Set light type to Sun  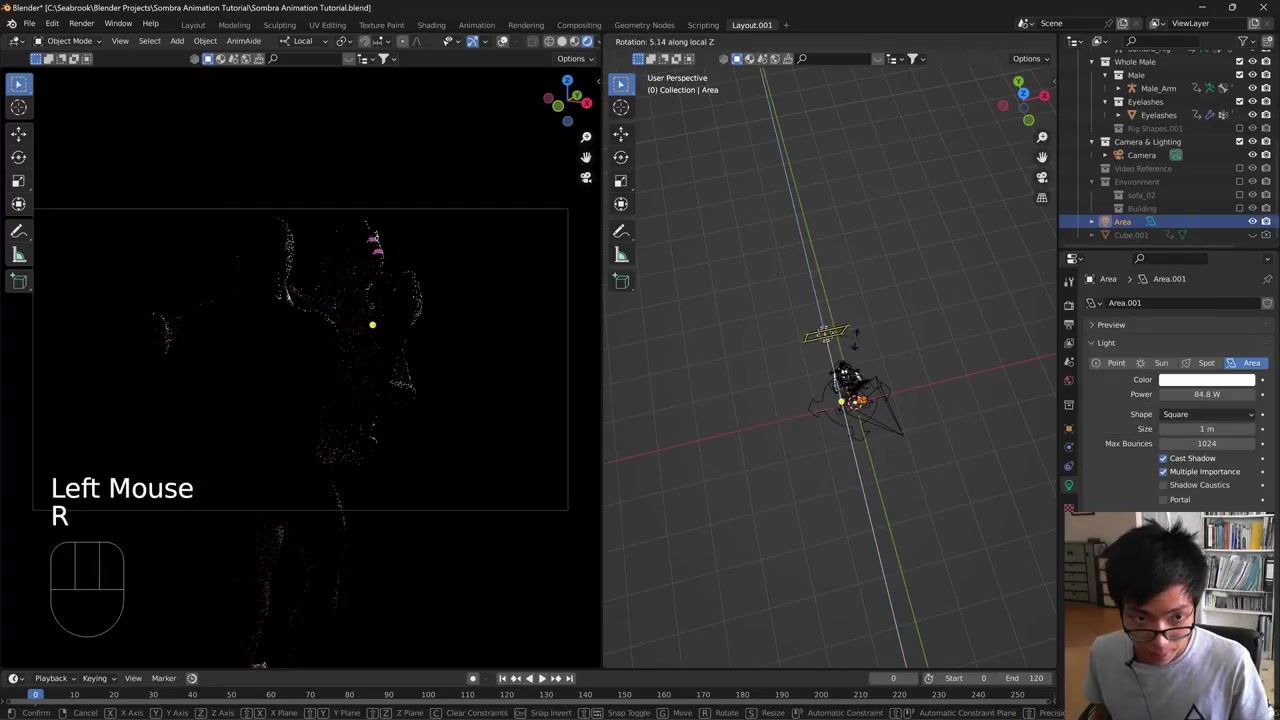tap(1155, 363)
